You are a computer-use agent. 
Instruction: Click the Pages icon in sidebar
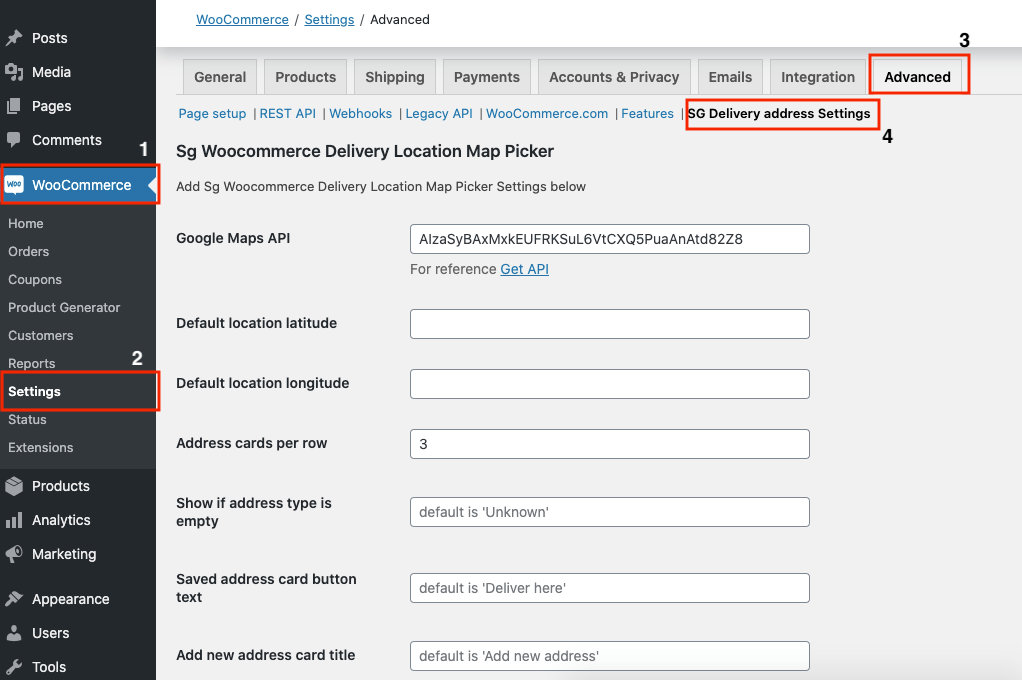pos(14,106)
